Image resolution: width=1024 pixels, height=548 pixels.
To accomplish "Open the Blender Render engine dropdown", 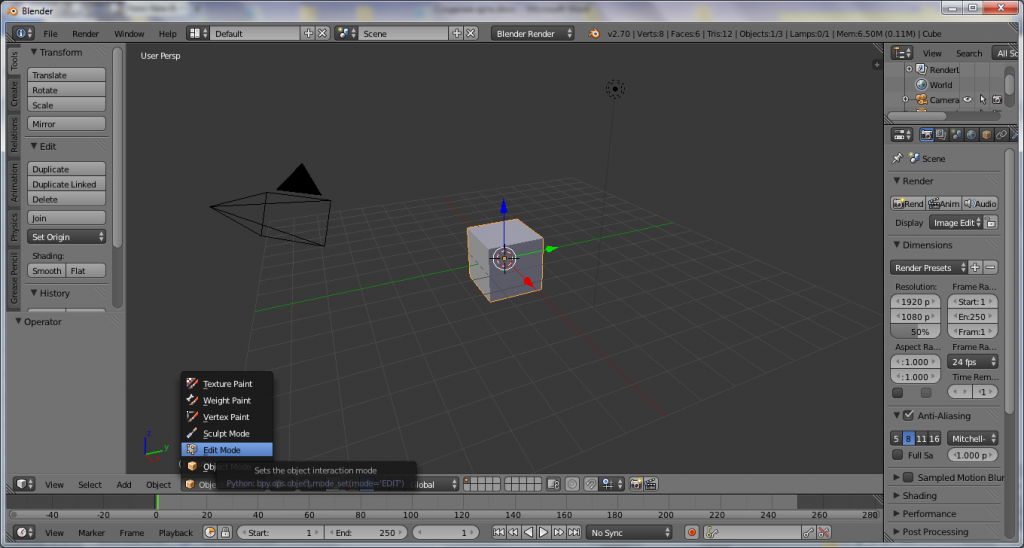I will pos(533,33).
